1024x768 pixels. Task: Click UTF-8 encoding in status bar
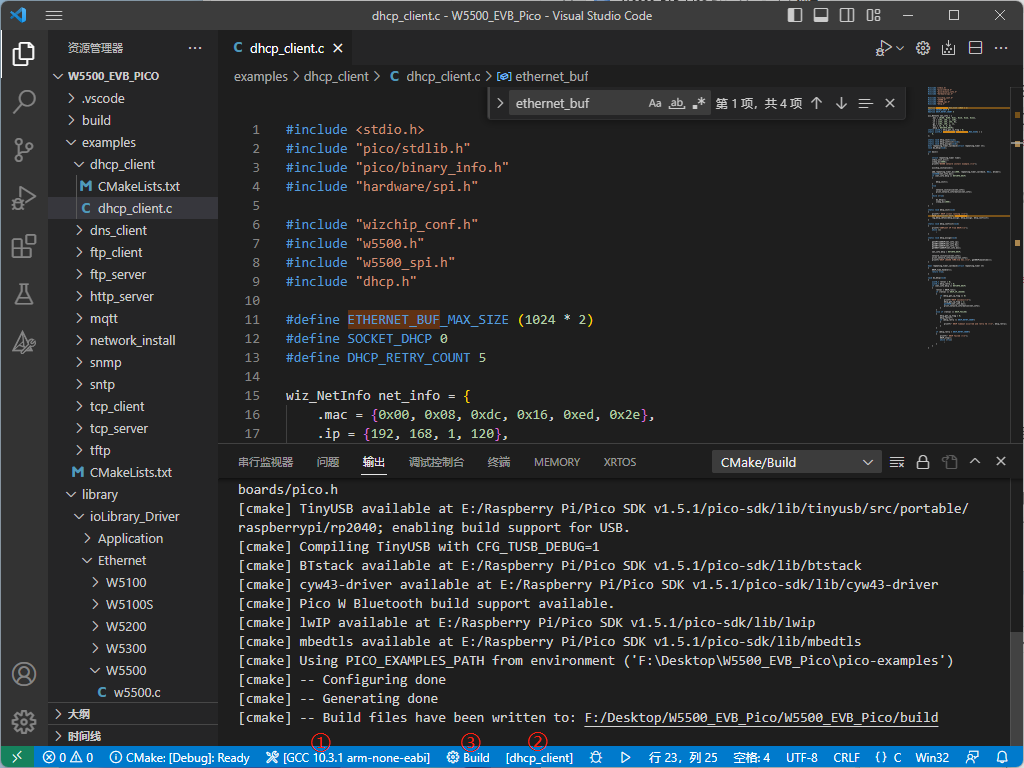[801, 758]
